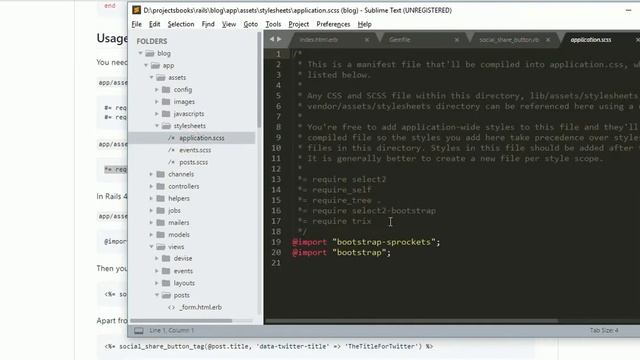Image resolution: width=640 pixels, height=360 pixels.
Task: Expand the layouts folder
Action: pyautogui.click(x=157, y=283)
